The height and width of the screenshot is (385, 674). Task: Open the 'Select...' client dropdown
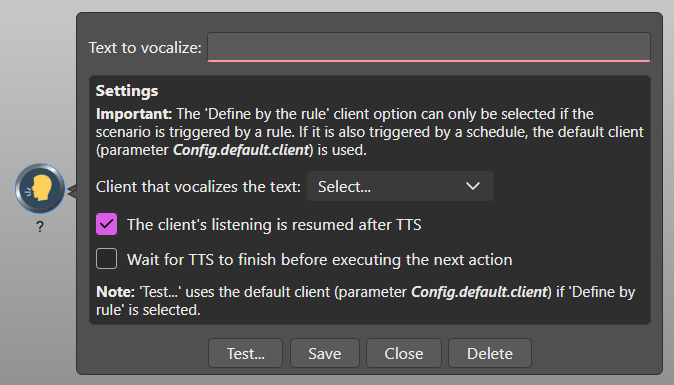point(400,186)
